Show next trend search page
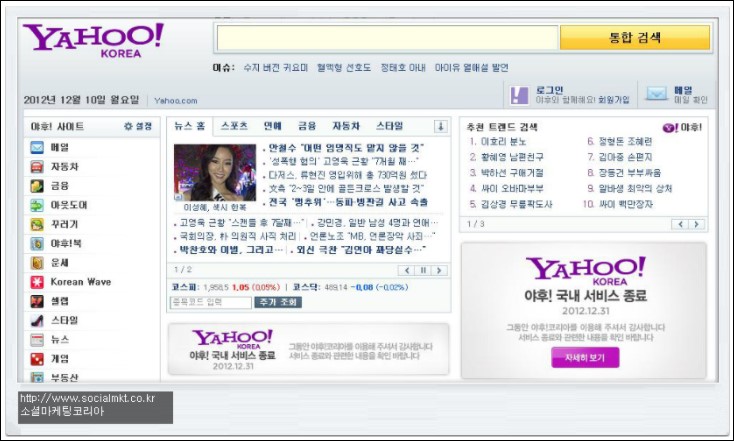The width and height of the screenshot is (734, 441). (x=697, y=224)
